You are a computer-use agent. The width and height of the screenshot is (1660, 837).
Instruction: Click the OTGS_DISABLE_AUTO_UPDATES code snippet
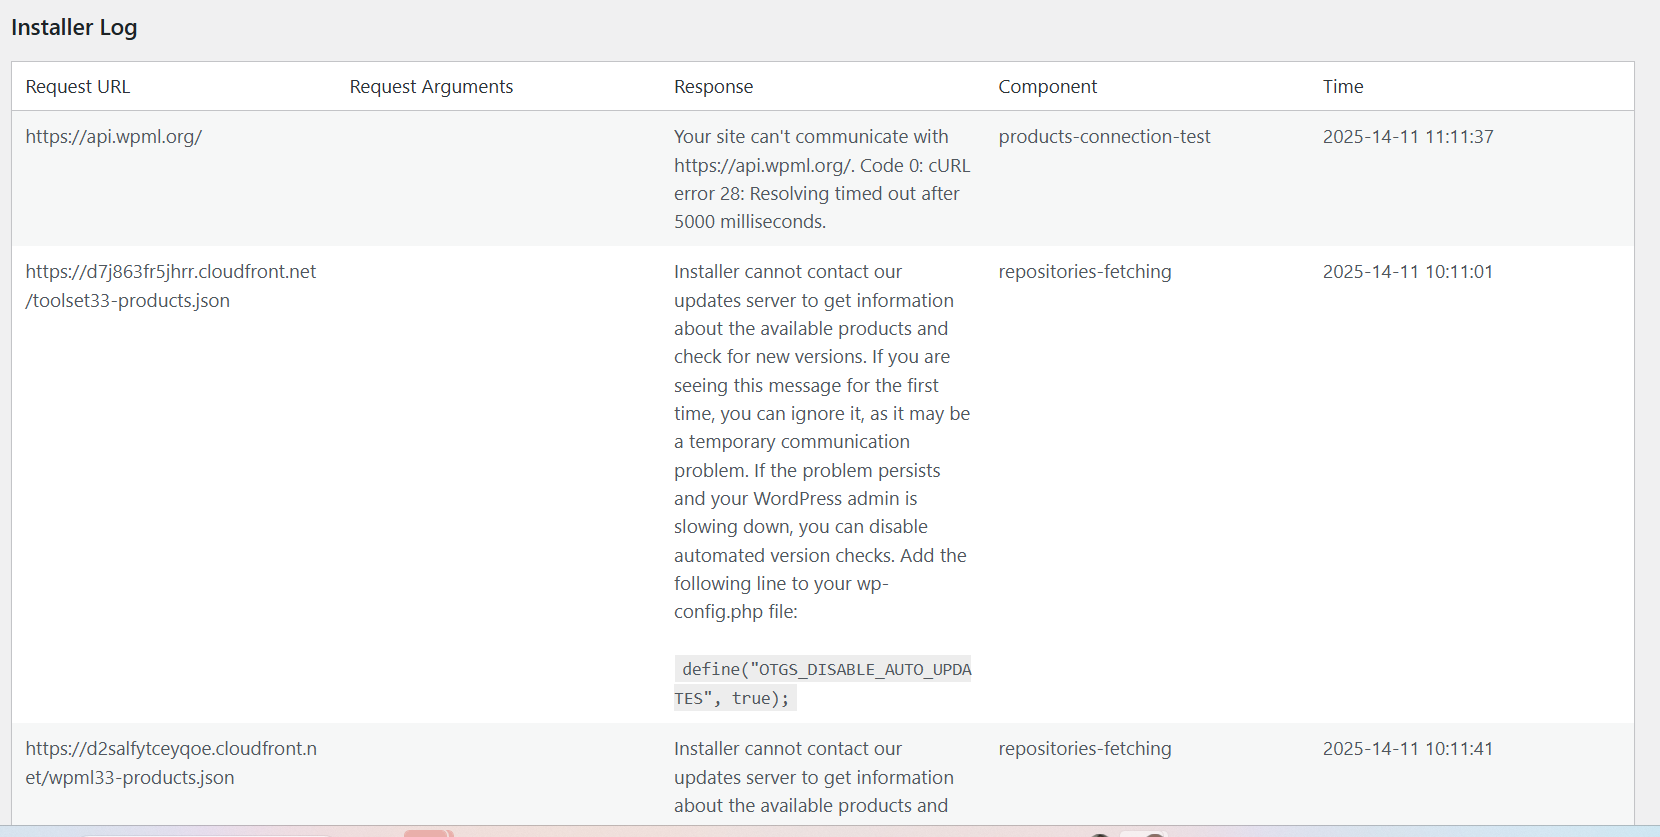822,684
